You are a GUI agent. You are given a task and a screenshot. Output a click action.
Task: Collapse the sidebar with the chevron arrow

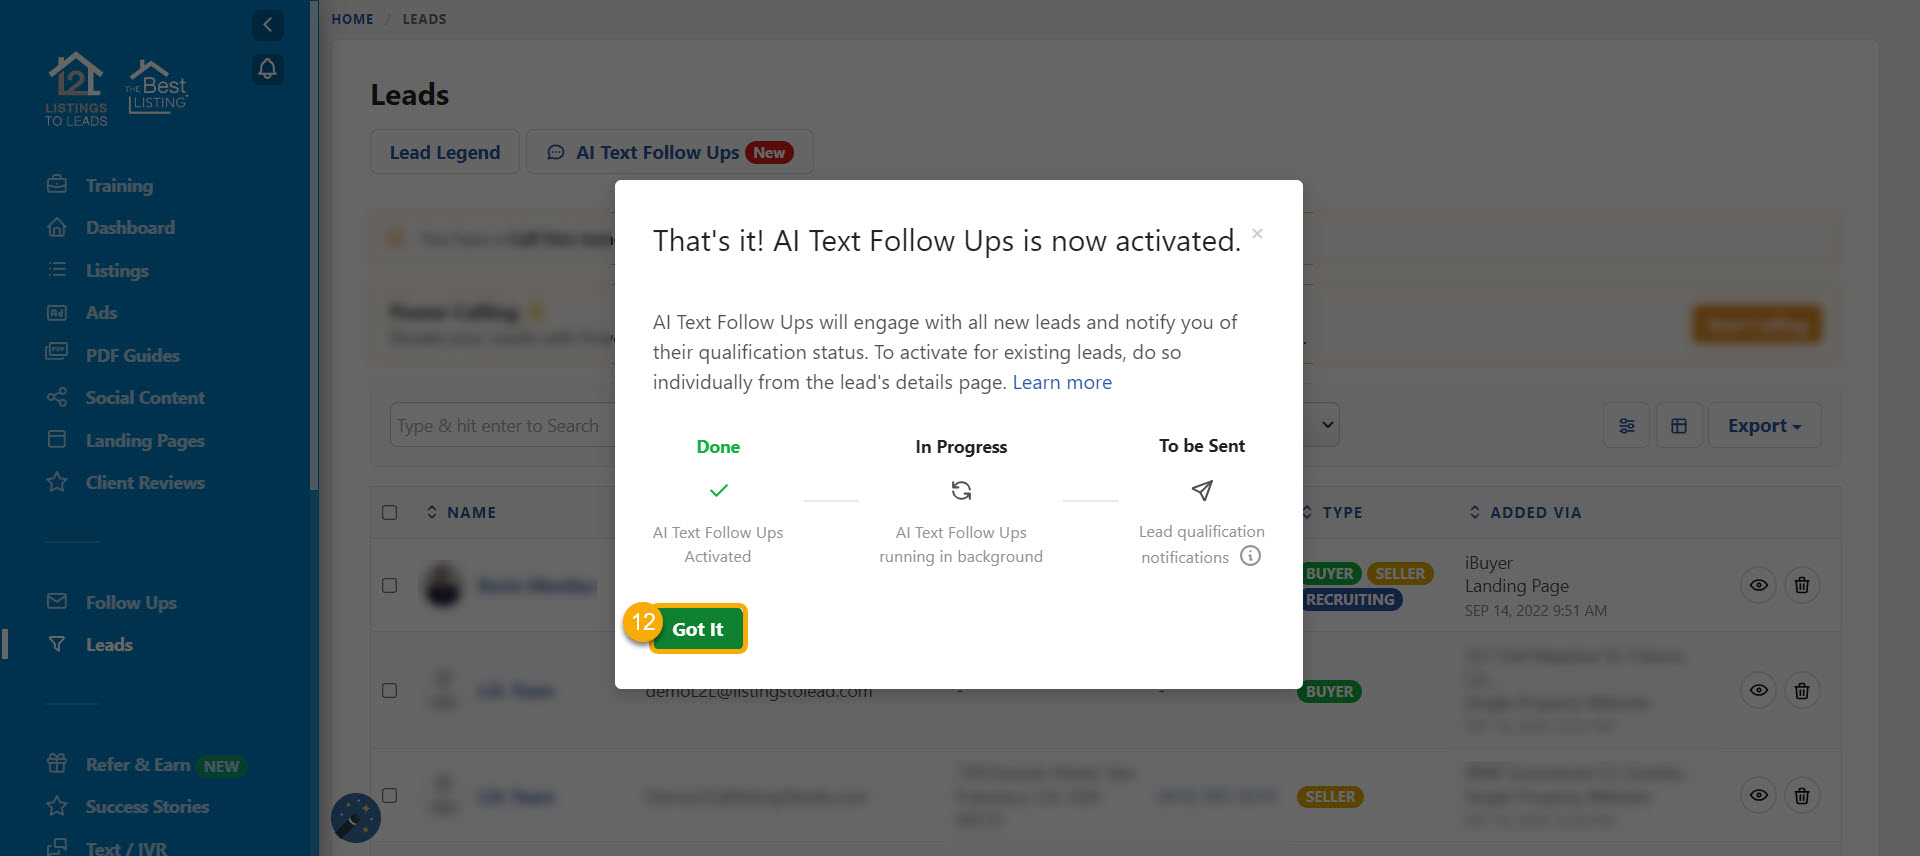267,25
